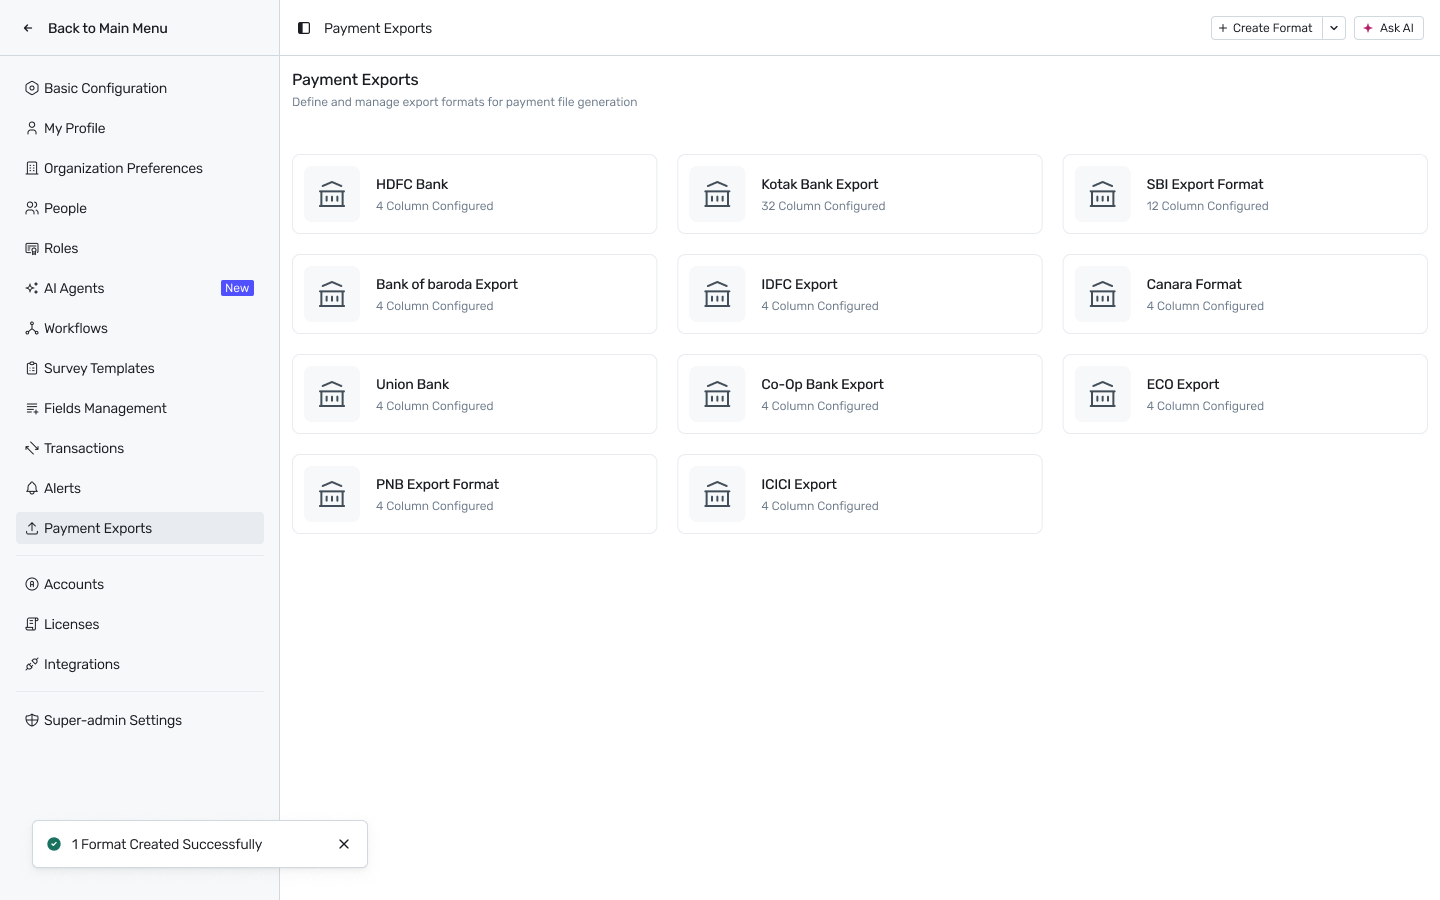
Task: Click the bank icon on ECO Export card
Action: coord(1102,394)
